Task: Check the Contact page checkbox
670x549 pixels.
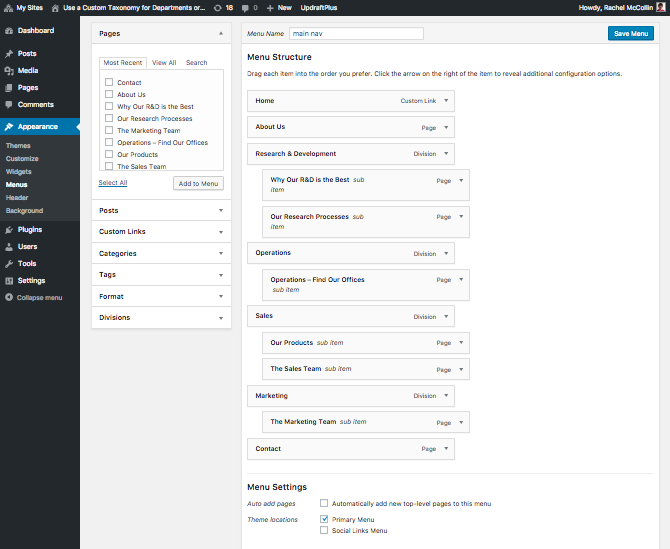Action: [109, 82]
